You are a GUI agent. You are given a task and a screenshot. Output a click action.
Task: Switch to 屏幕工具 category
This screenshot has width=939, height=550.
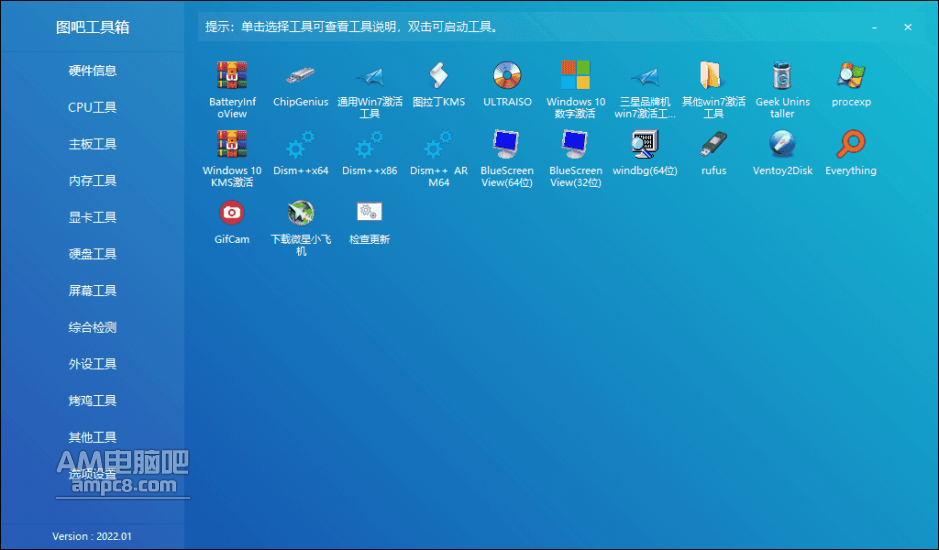tap(92, 291)
